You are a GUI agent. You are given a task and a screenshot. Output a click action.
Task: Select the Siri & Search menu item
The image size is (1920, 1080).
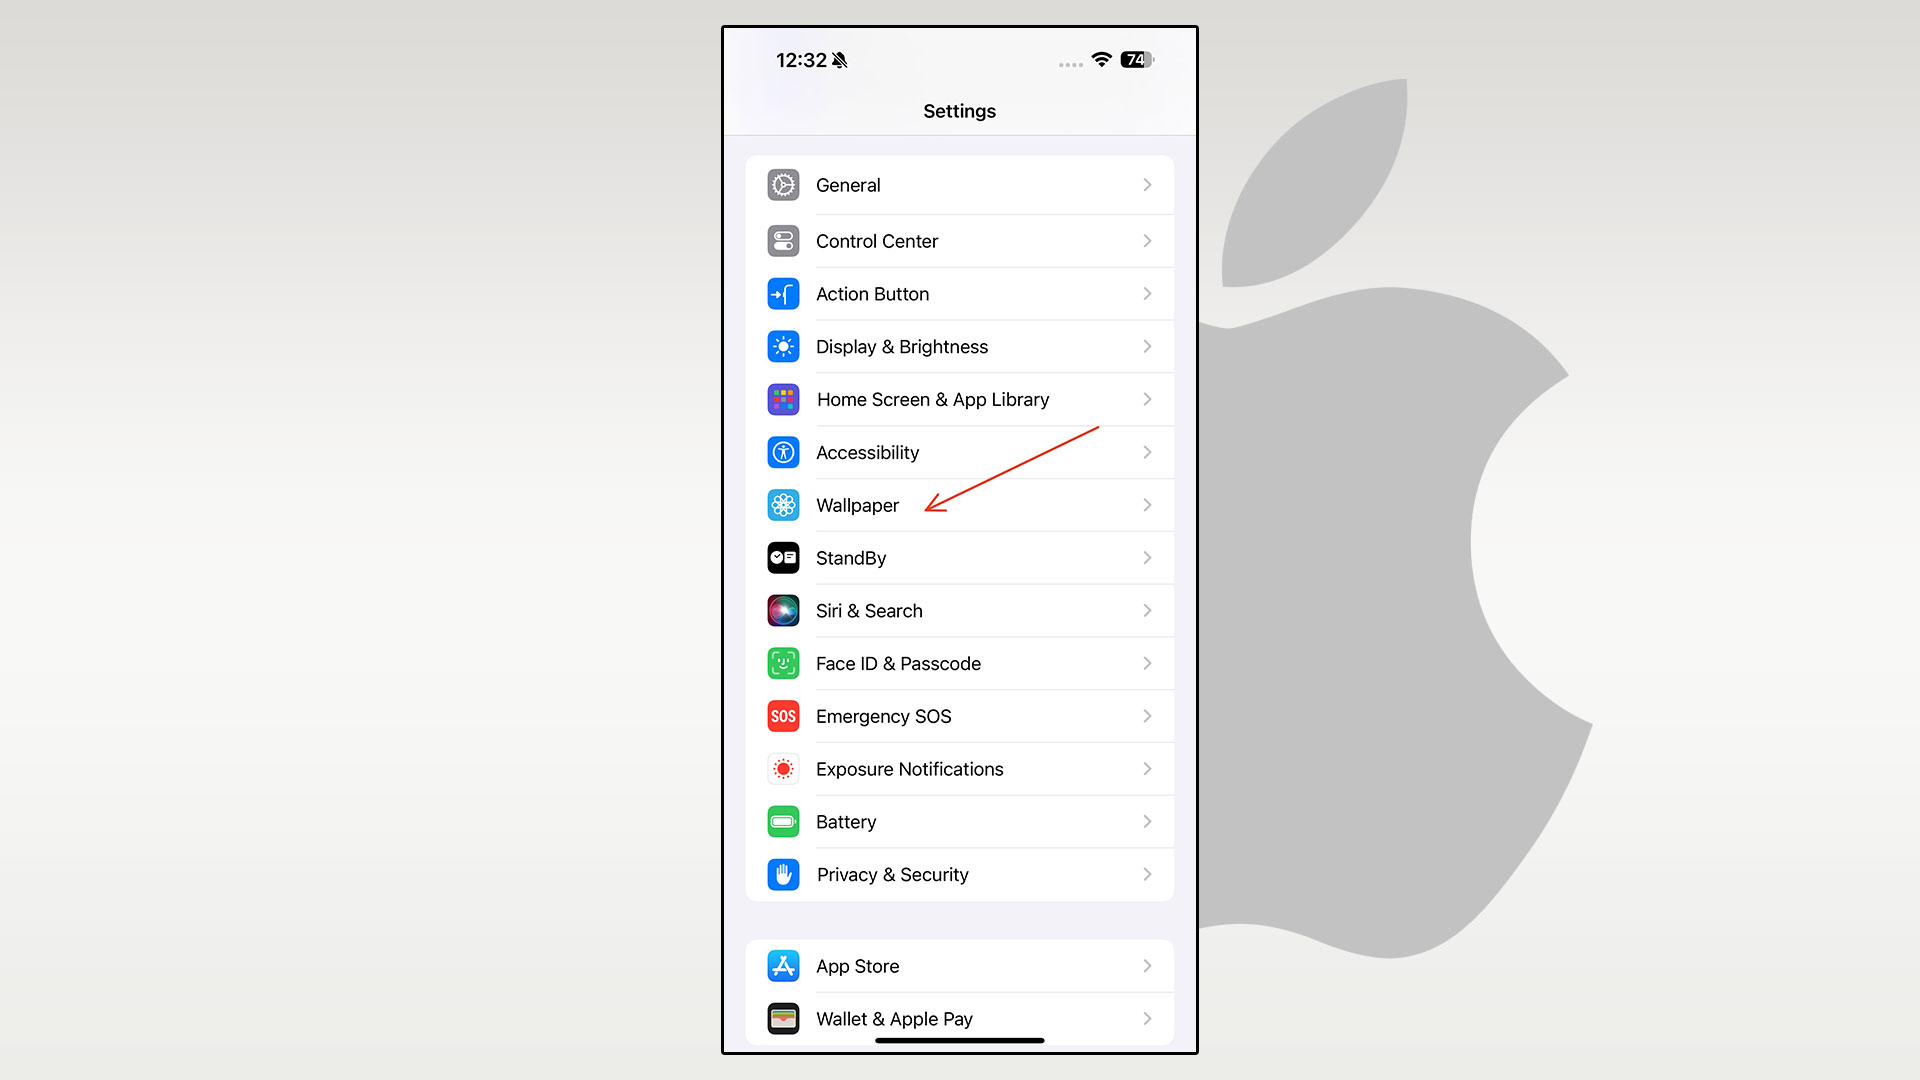click(959, 609)
